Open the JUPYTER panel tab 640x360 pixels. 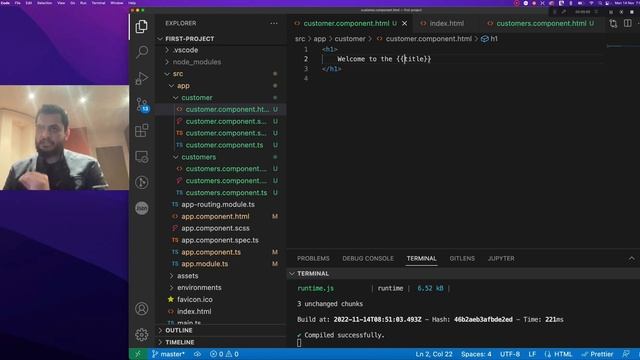501,258
